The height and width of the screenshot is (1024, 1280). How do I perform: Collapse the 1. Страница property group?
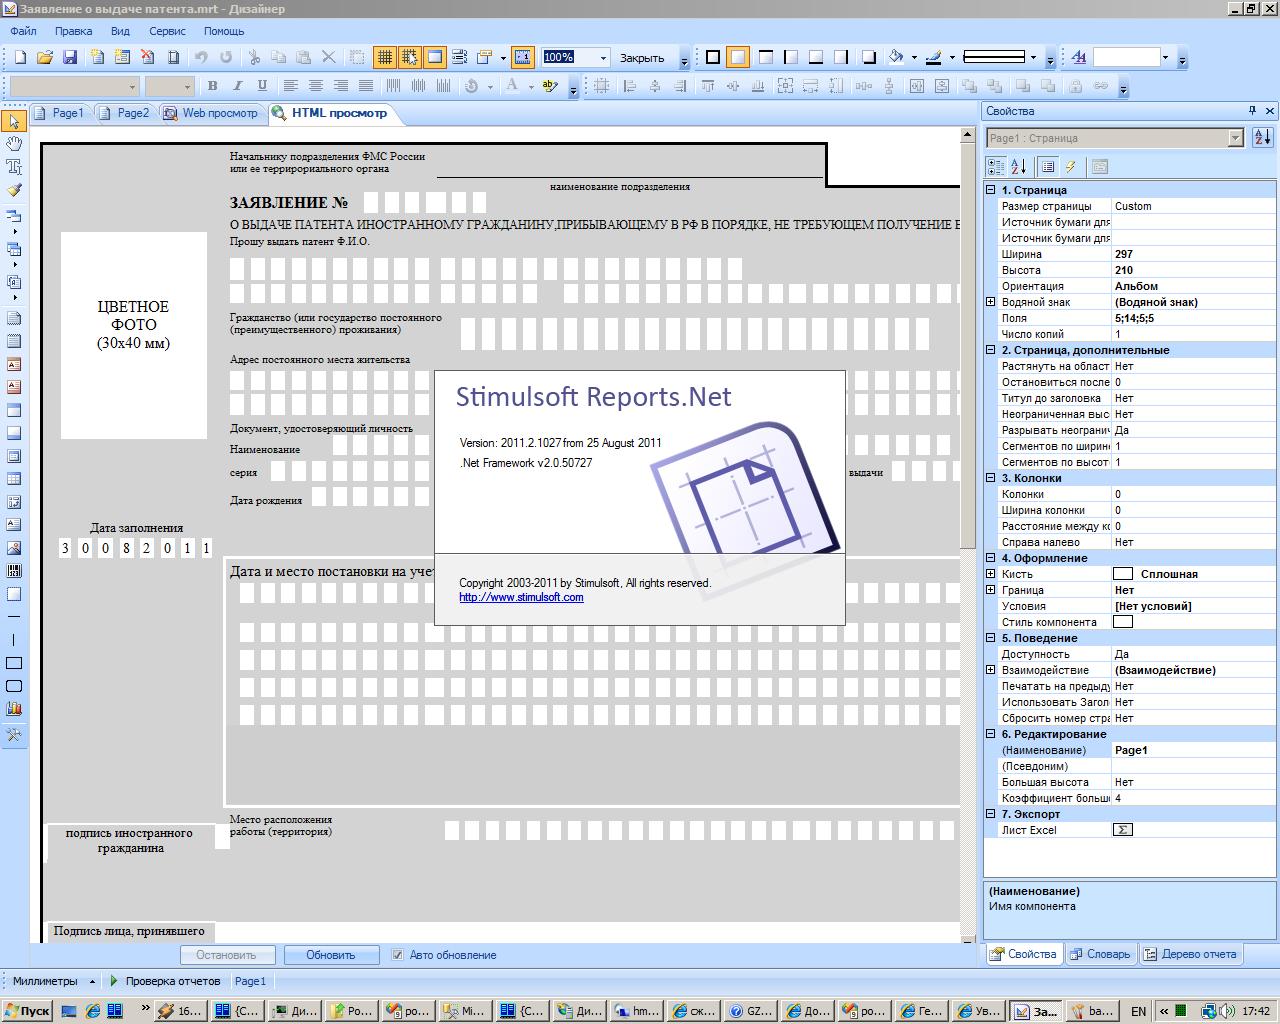pos(991,190)
